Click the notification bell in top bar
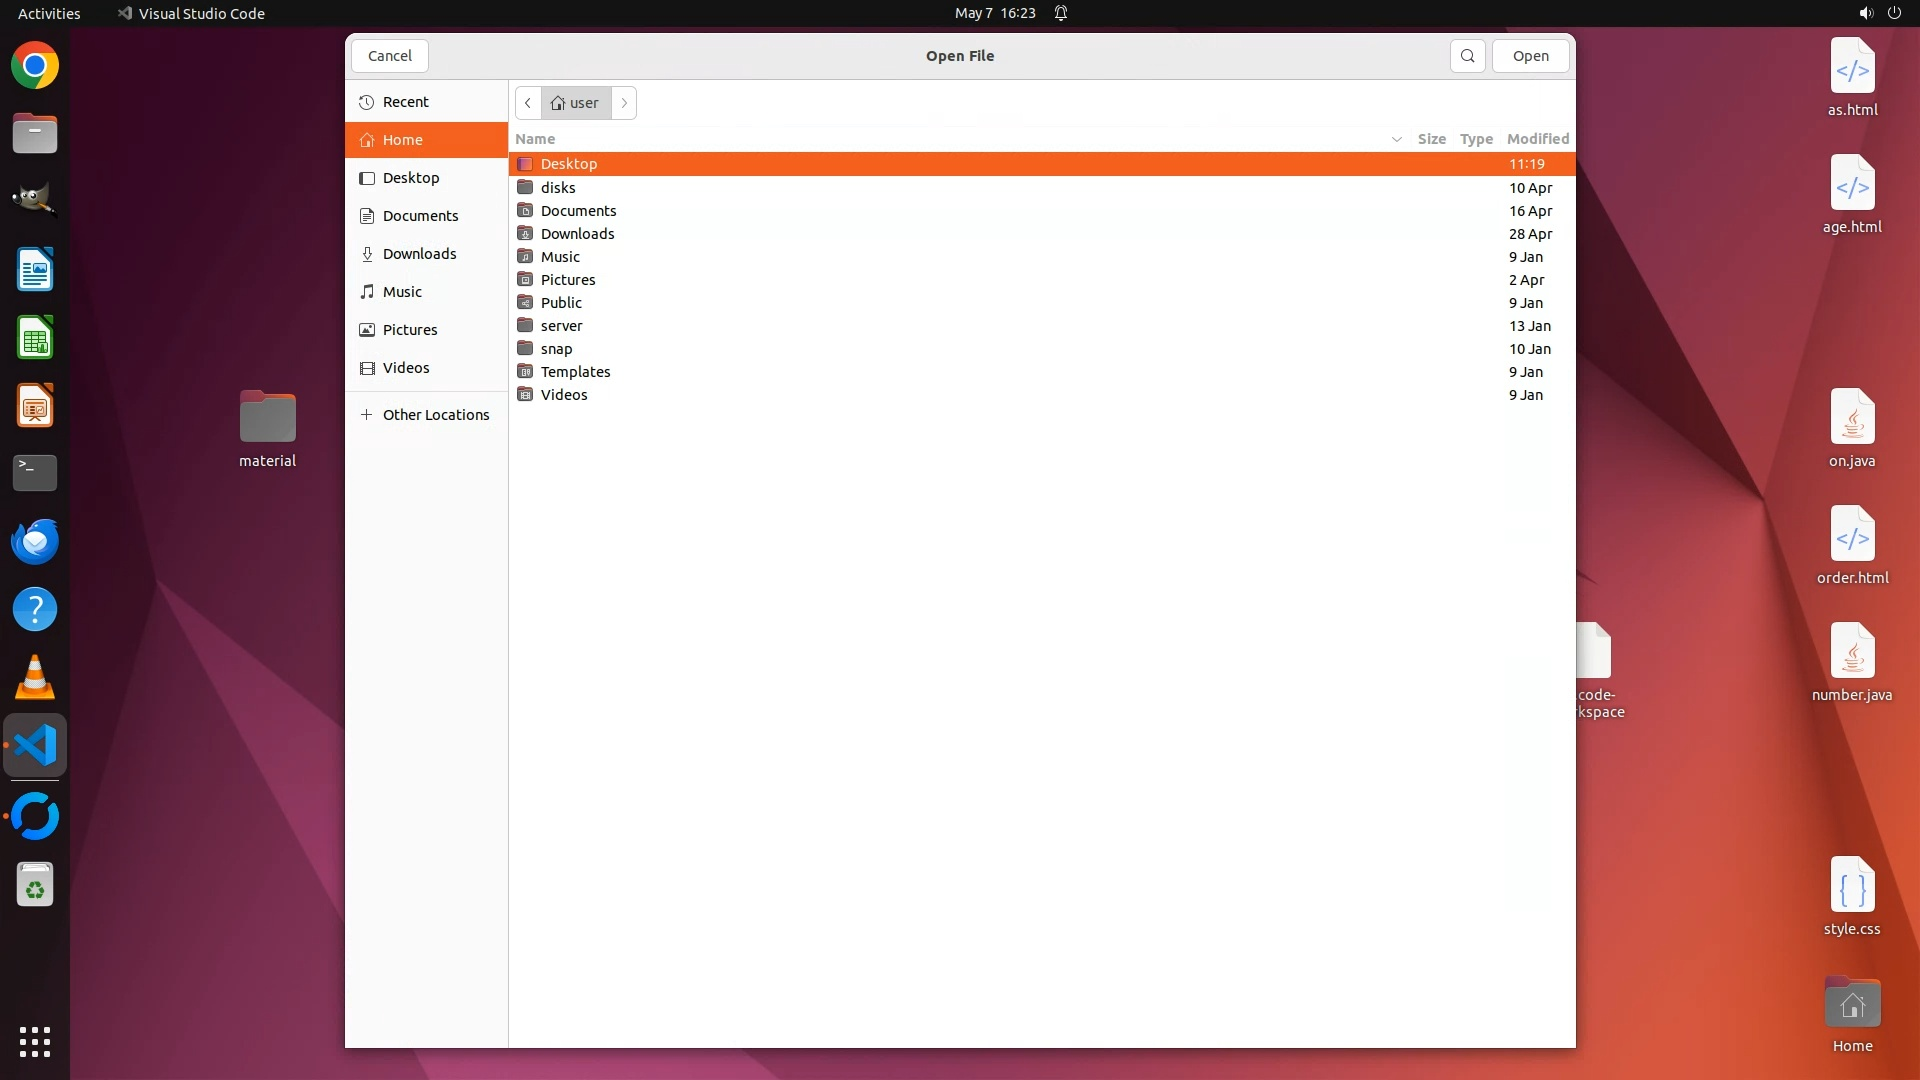The image size is (1920, 1080). [x=1061, y=13]
